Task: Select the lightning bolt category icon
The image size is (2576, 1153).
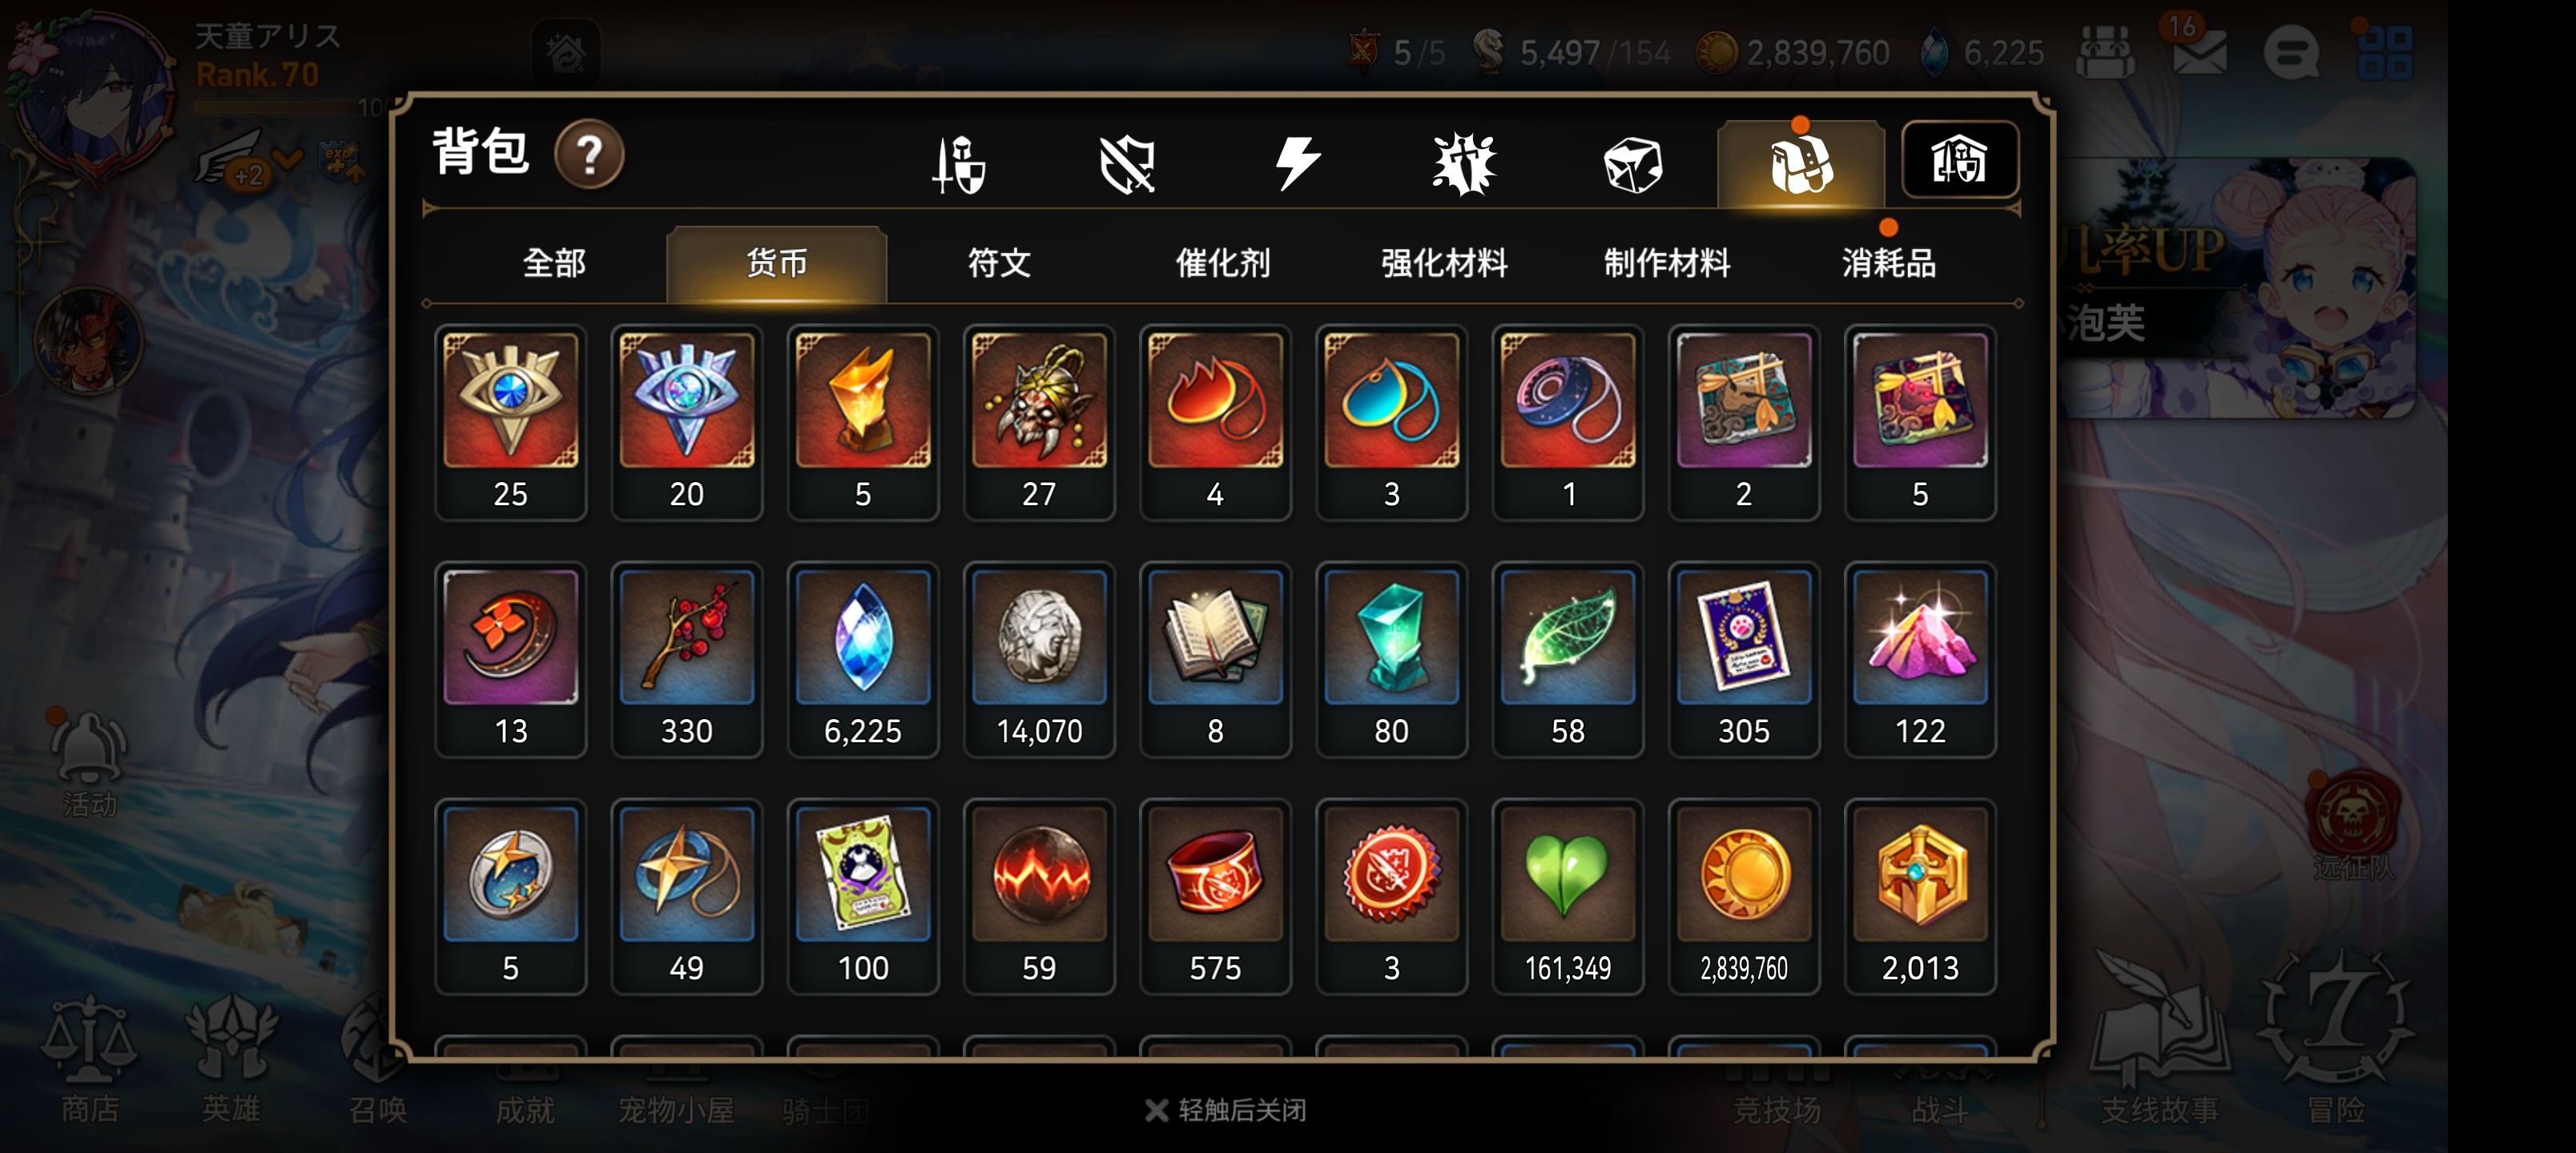Action: (1297, 163)
